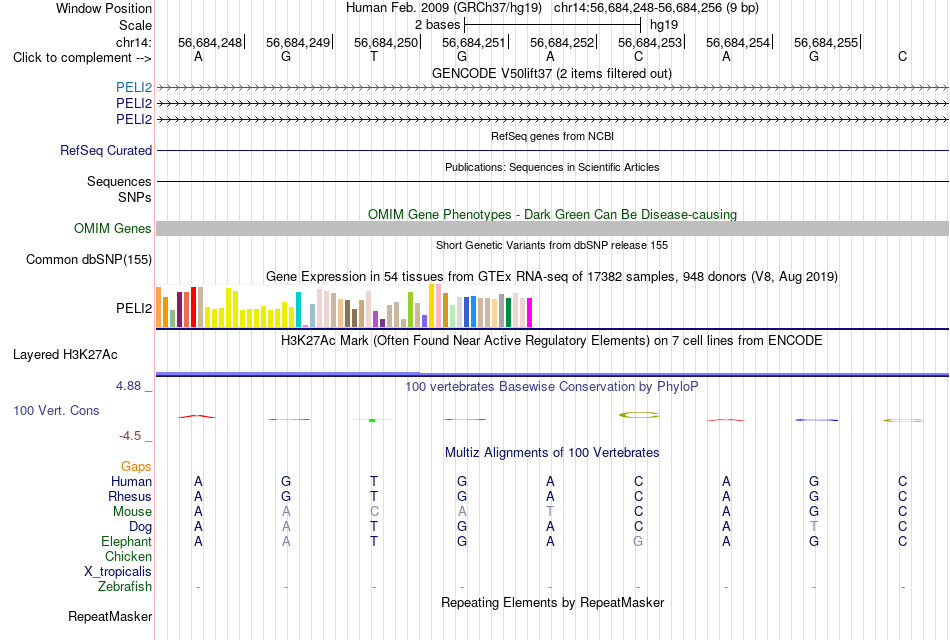Viewport: 950px width, 640px height.
Task: Open the RefSeq Curated track label
Action: [x=106, y=150]
